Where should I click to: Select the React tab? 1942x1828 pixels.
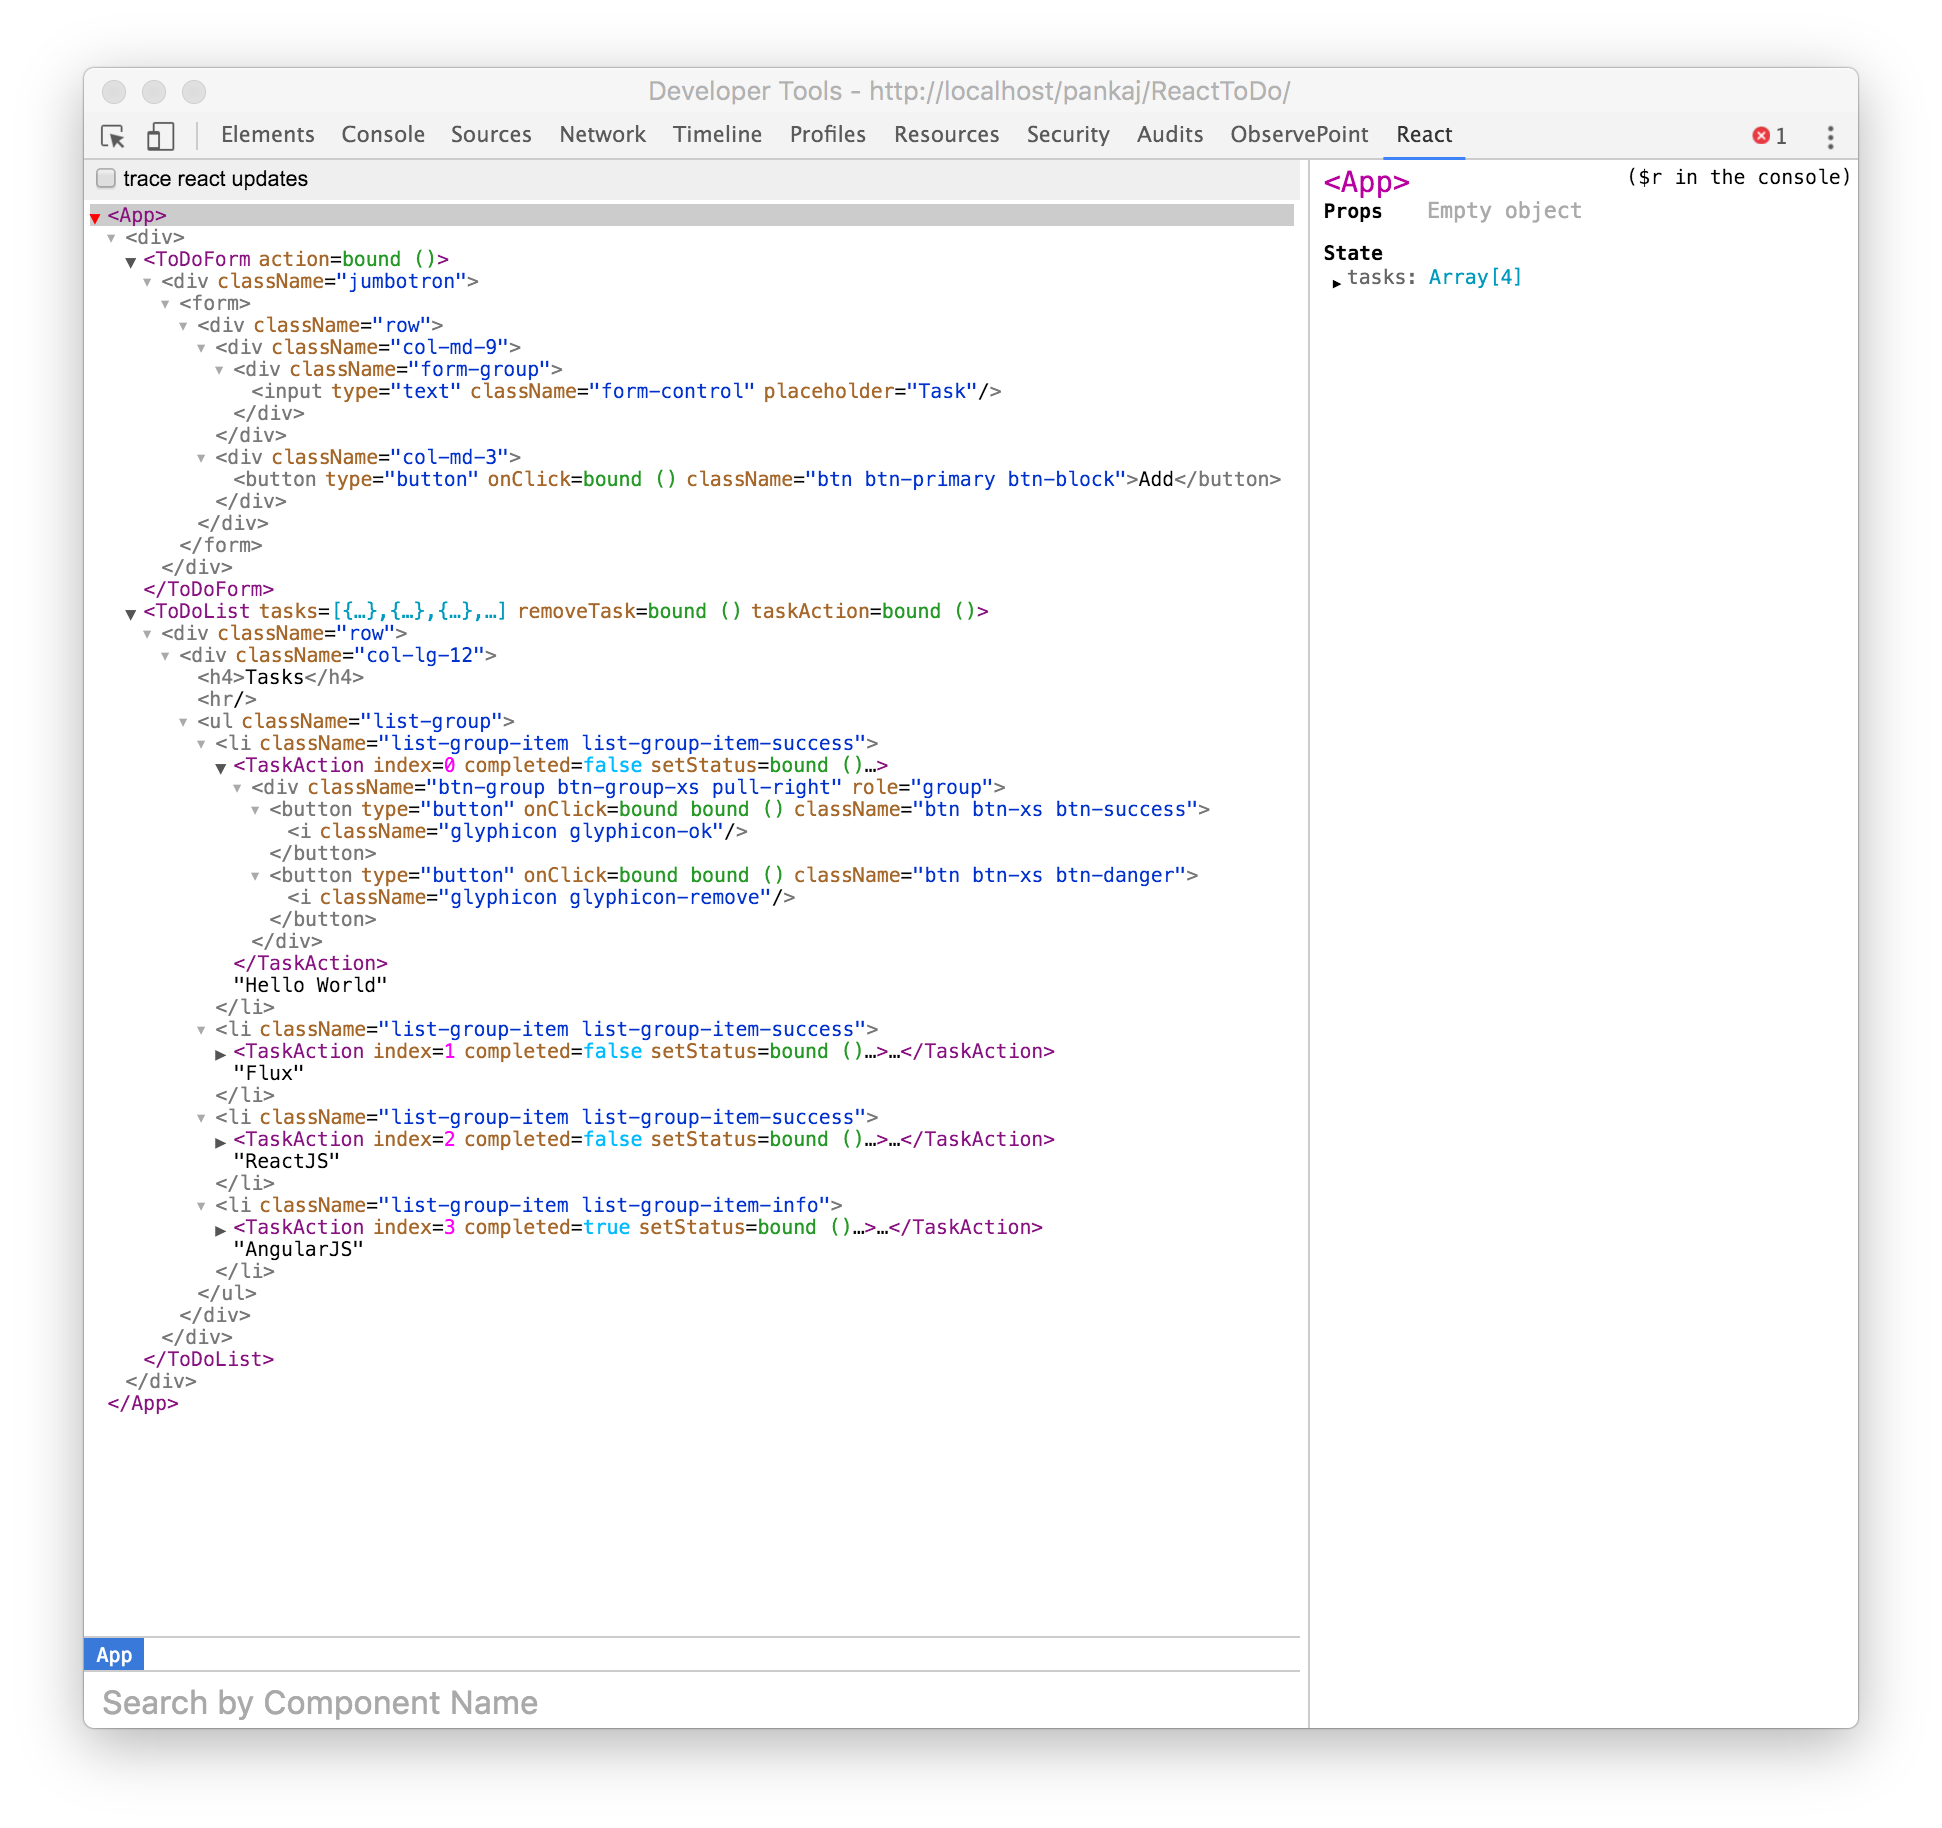point(1424,135)
